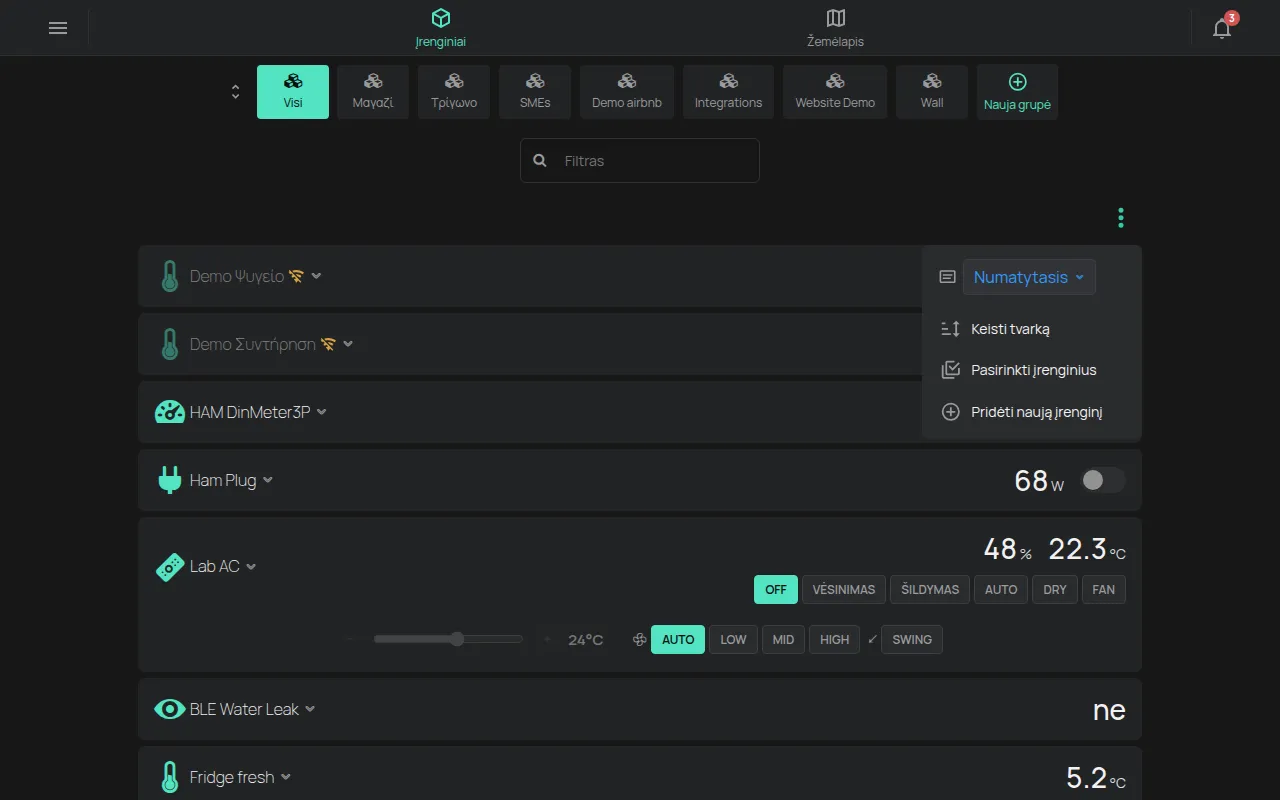Select VĖSINIMAS mode for Lab AC

click(844, 590)
